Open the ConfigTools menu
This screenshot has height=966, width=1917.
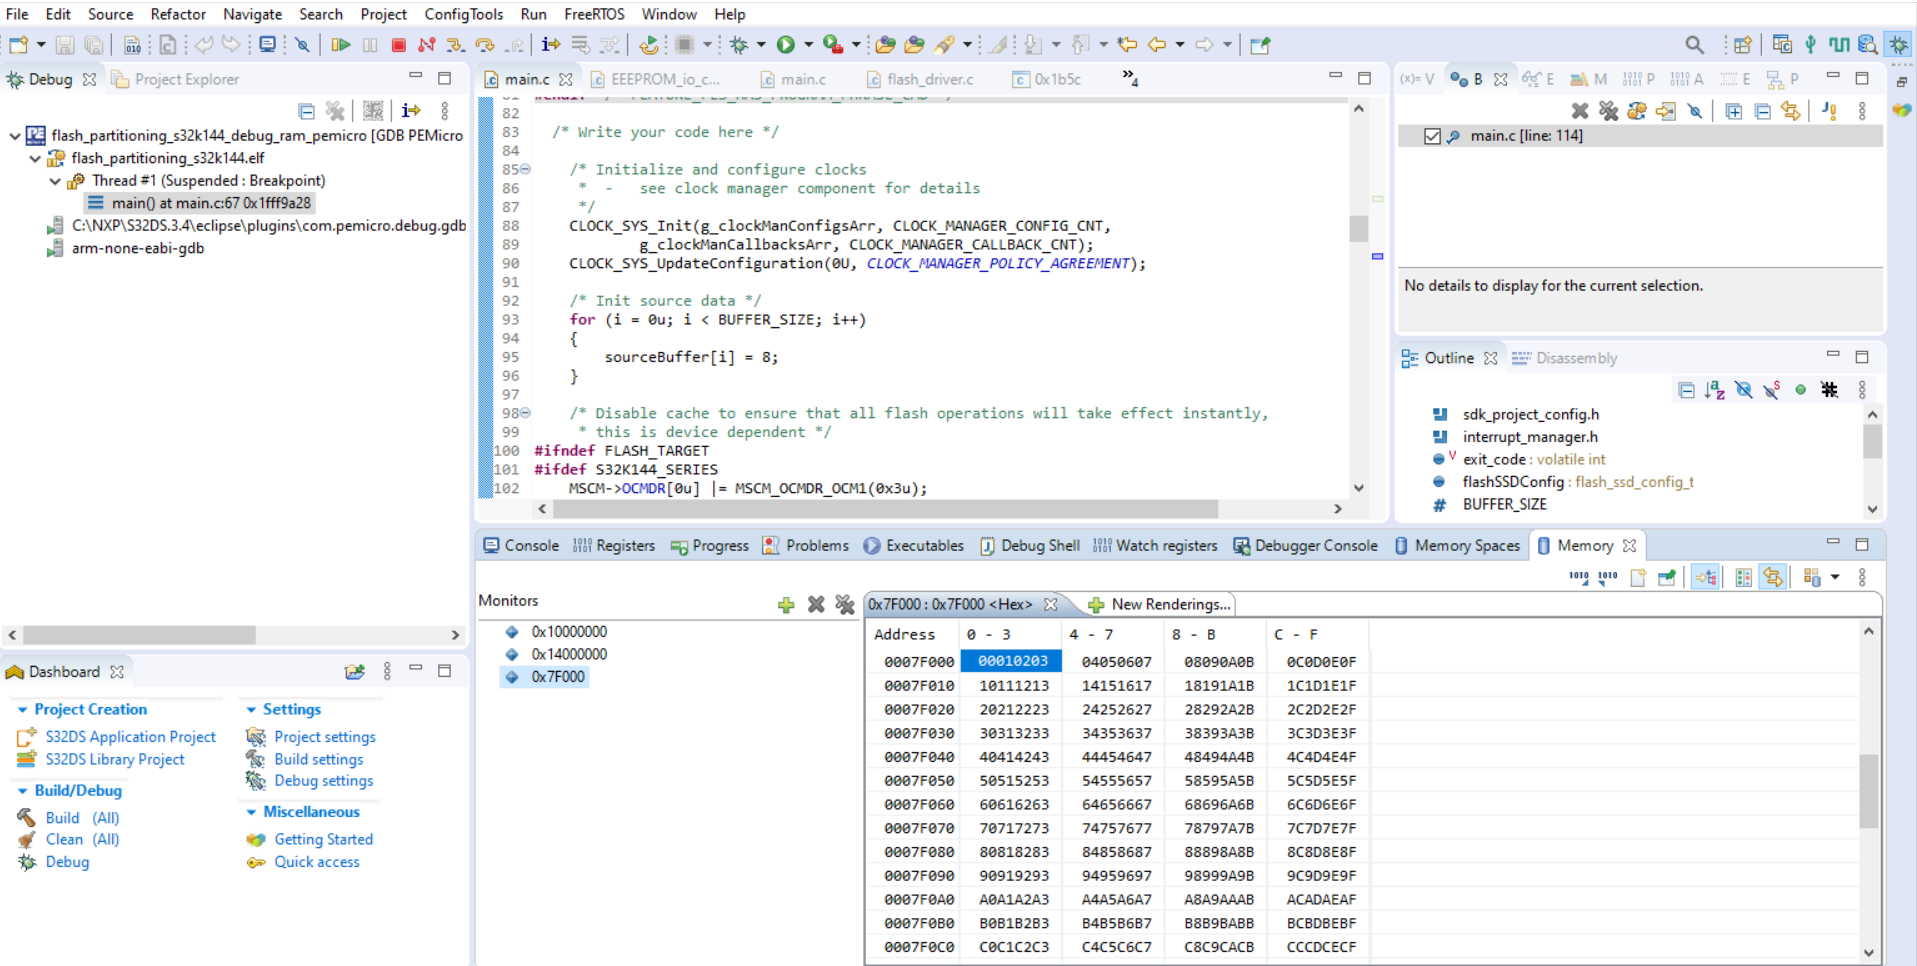(463, 14)
